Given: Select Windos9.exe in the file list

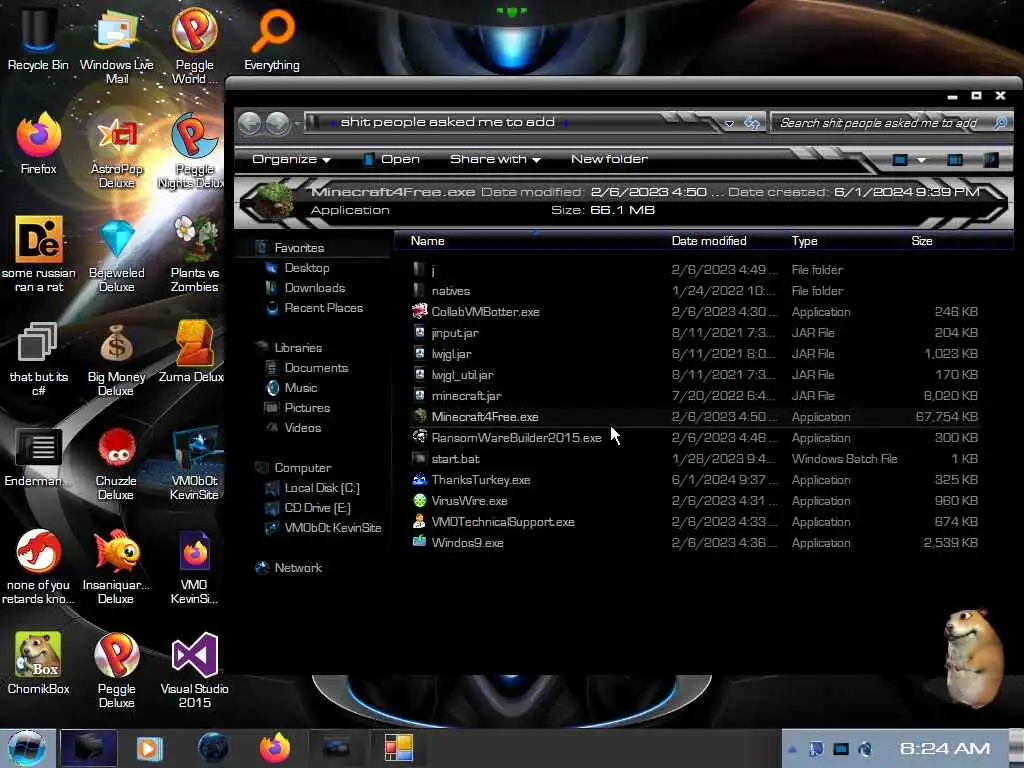Looking at the screenshot, I should pyautogui.click(x=694, y=543).
